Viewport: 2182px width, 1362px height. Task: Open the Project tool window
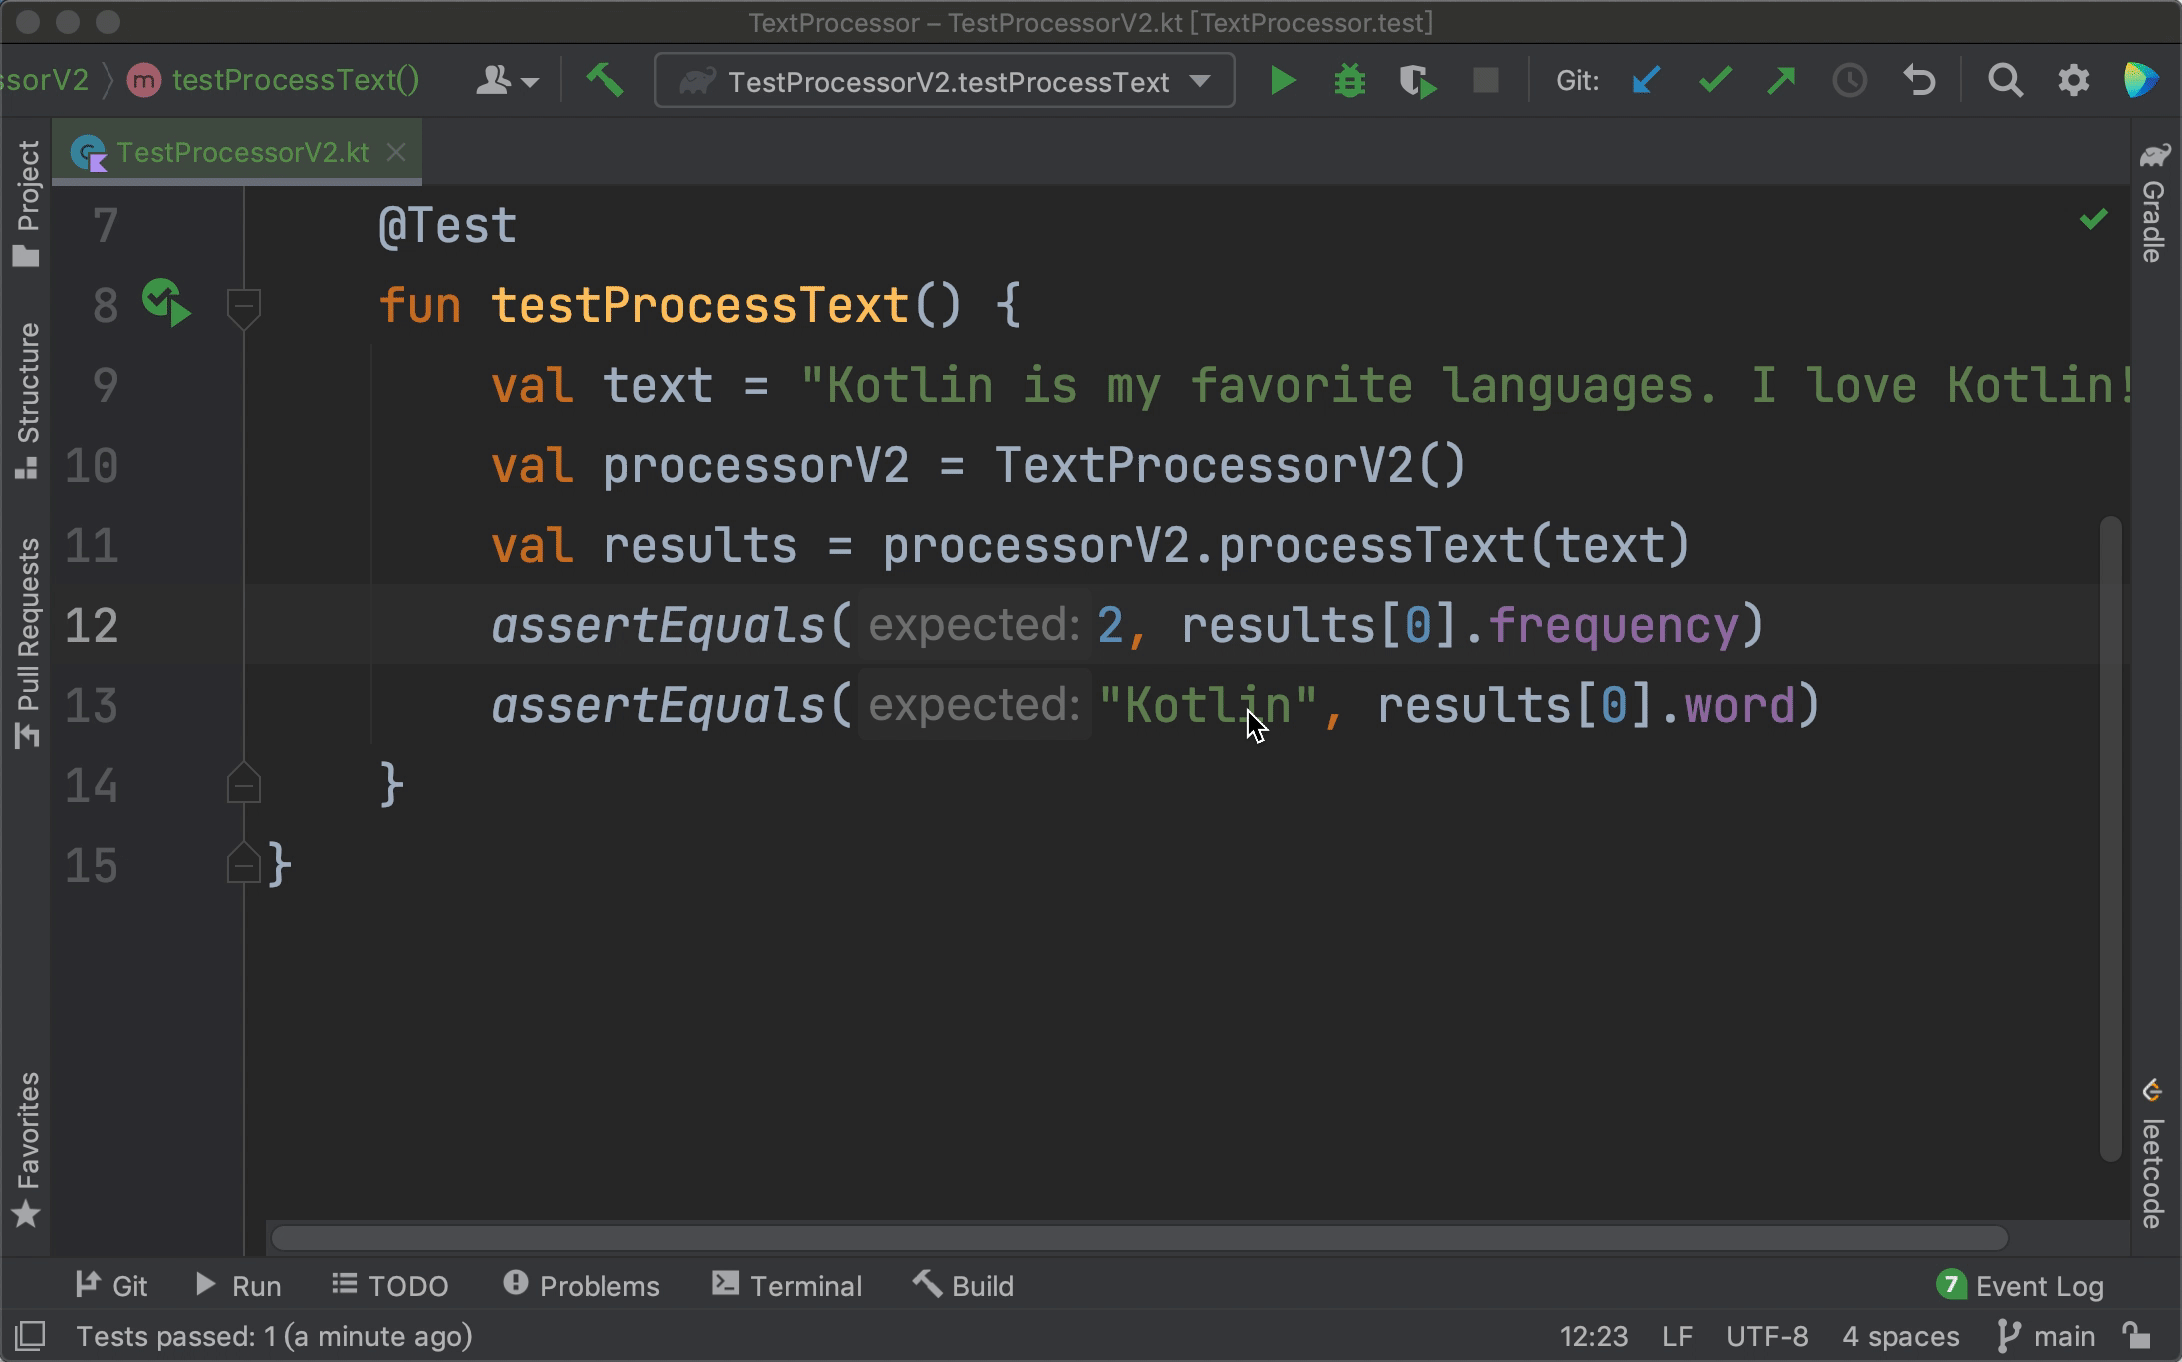click(x=27, y=204)
